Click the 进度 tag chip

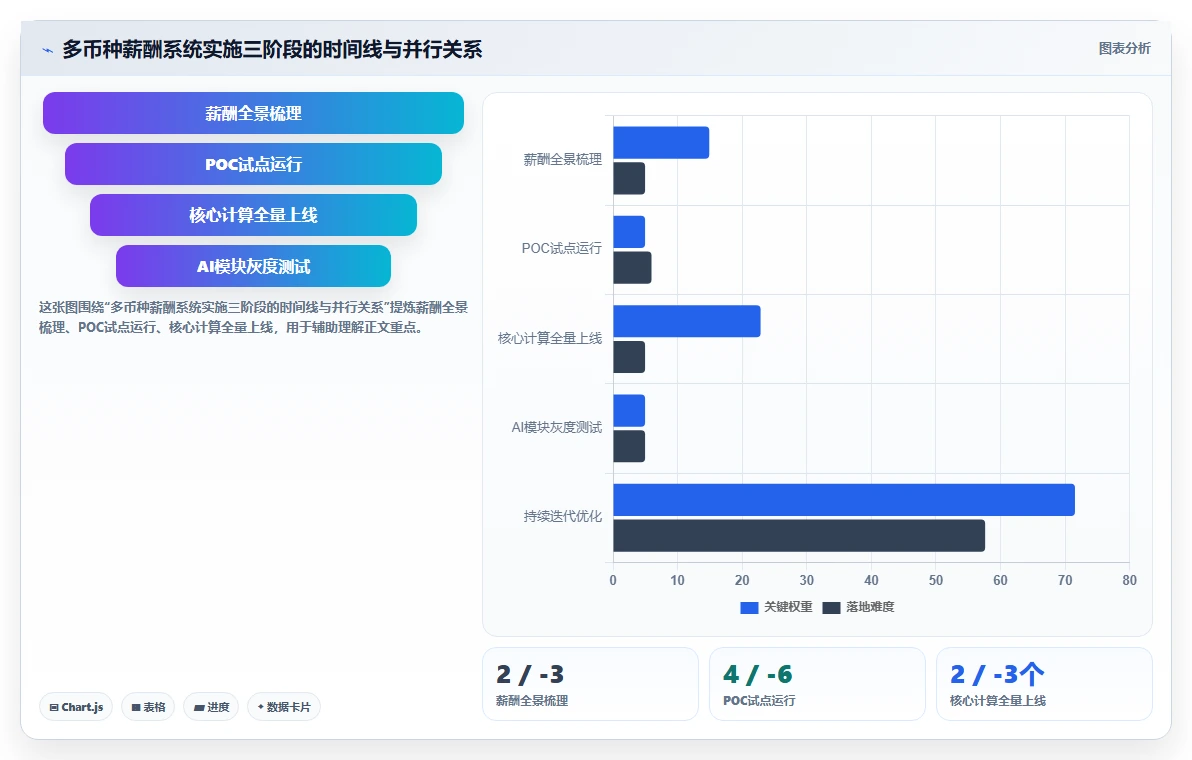pyautogui.click(x=211, y=707)
